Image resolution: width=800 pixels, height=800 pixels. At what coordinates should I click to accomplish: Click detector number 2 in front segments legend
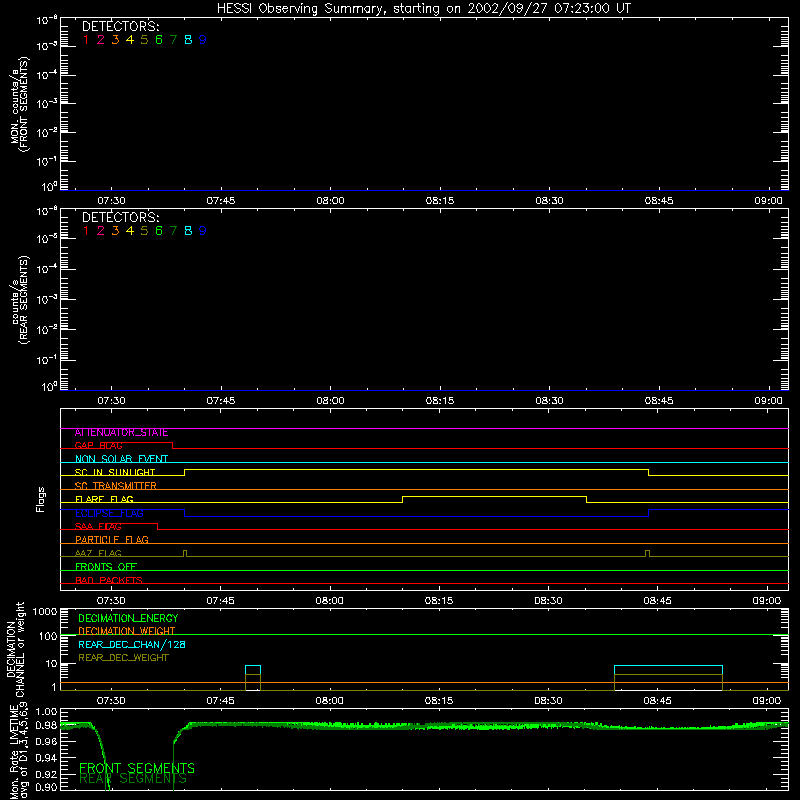point(101,40)
